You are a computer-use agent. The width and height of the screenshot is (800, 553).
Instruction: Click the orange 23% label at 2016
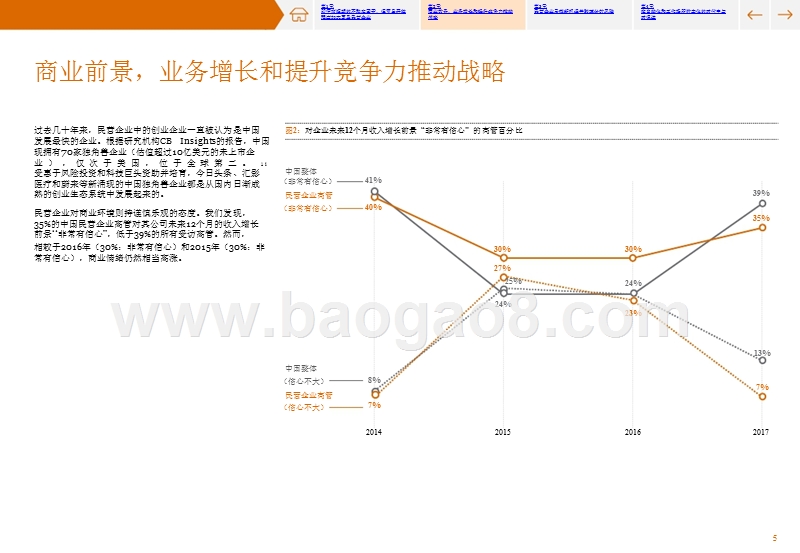(633, 313)
